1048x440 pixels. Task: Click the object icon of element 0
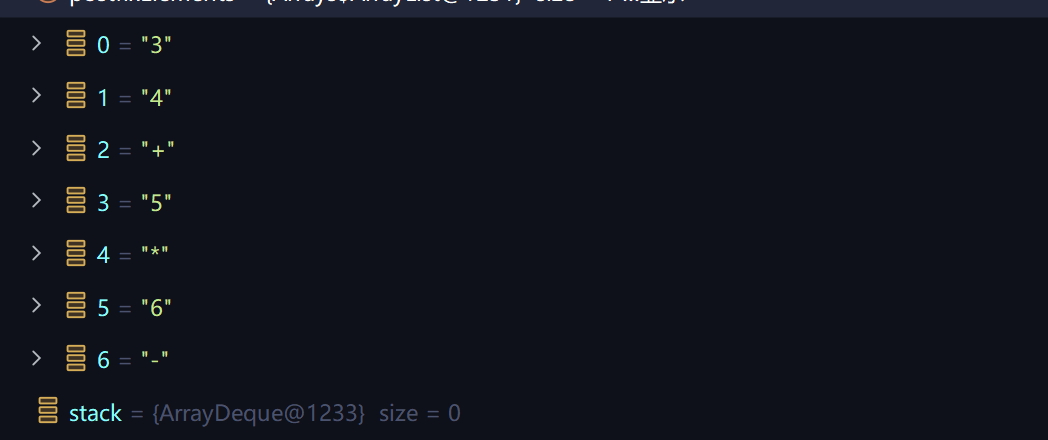[76, 43]
